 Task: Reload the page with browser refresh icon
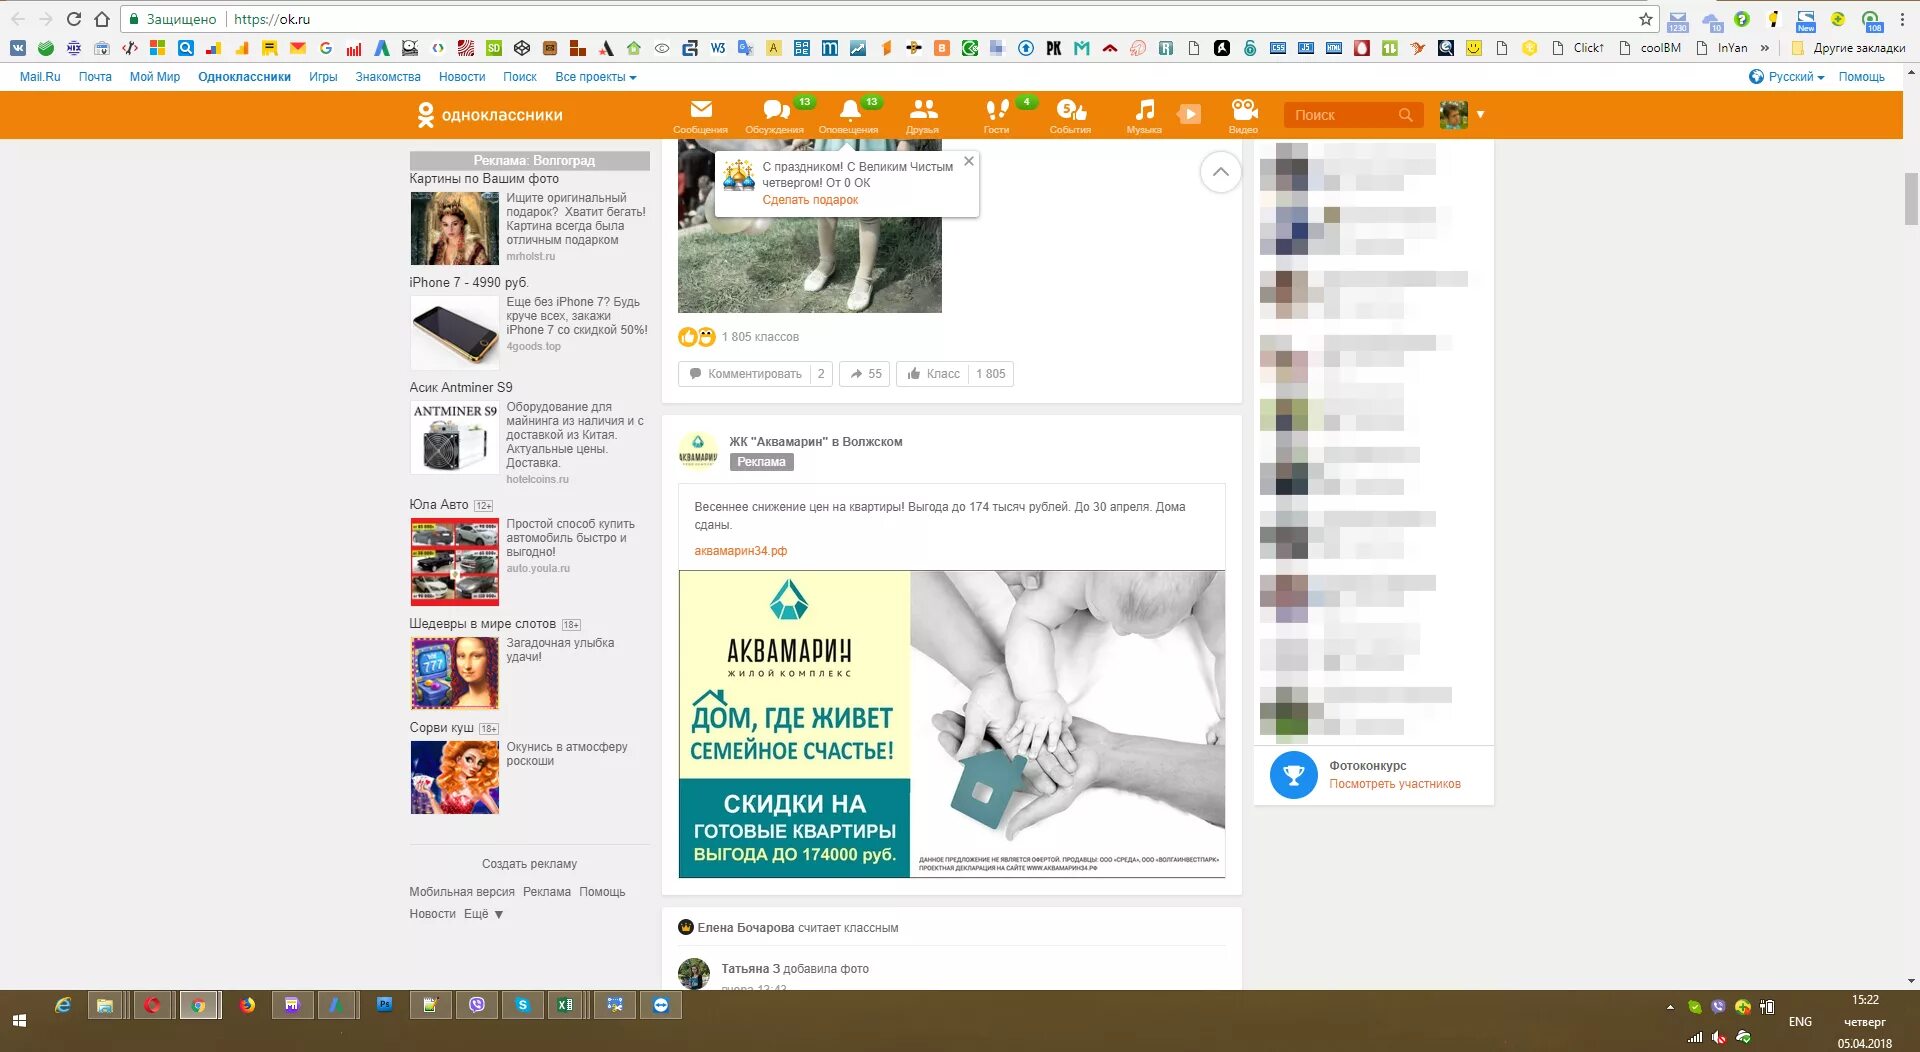(x=73, y=19)
